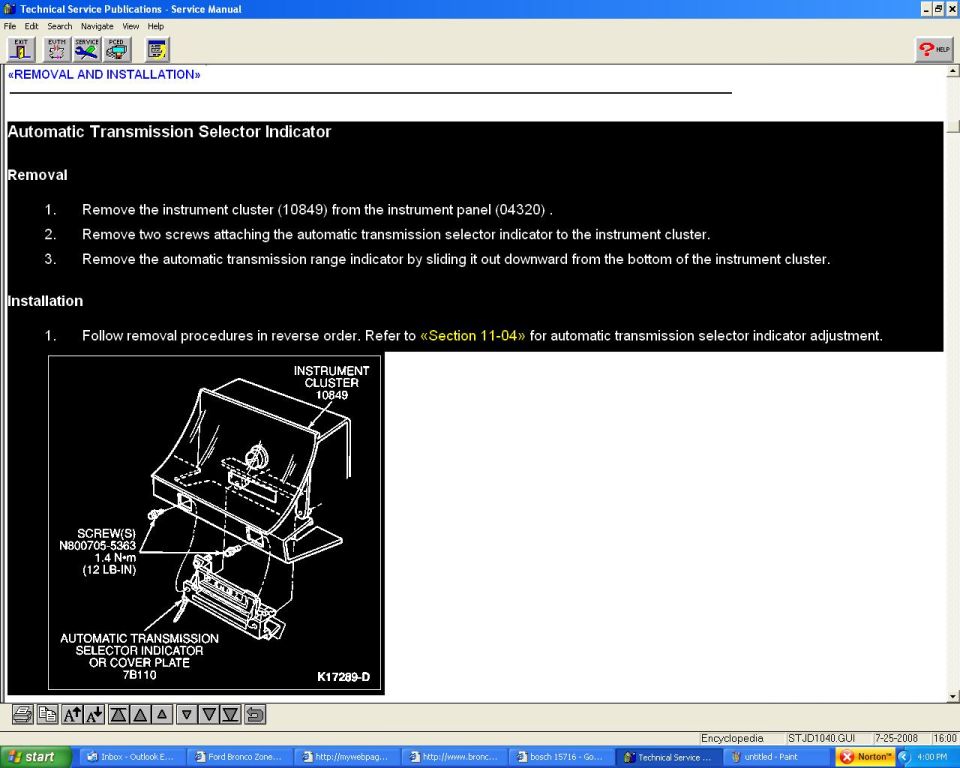Screen dimensions: 960x768
Task: Click the EXIT door icon in toolbar
Action: 21,50
